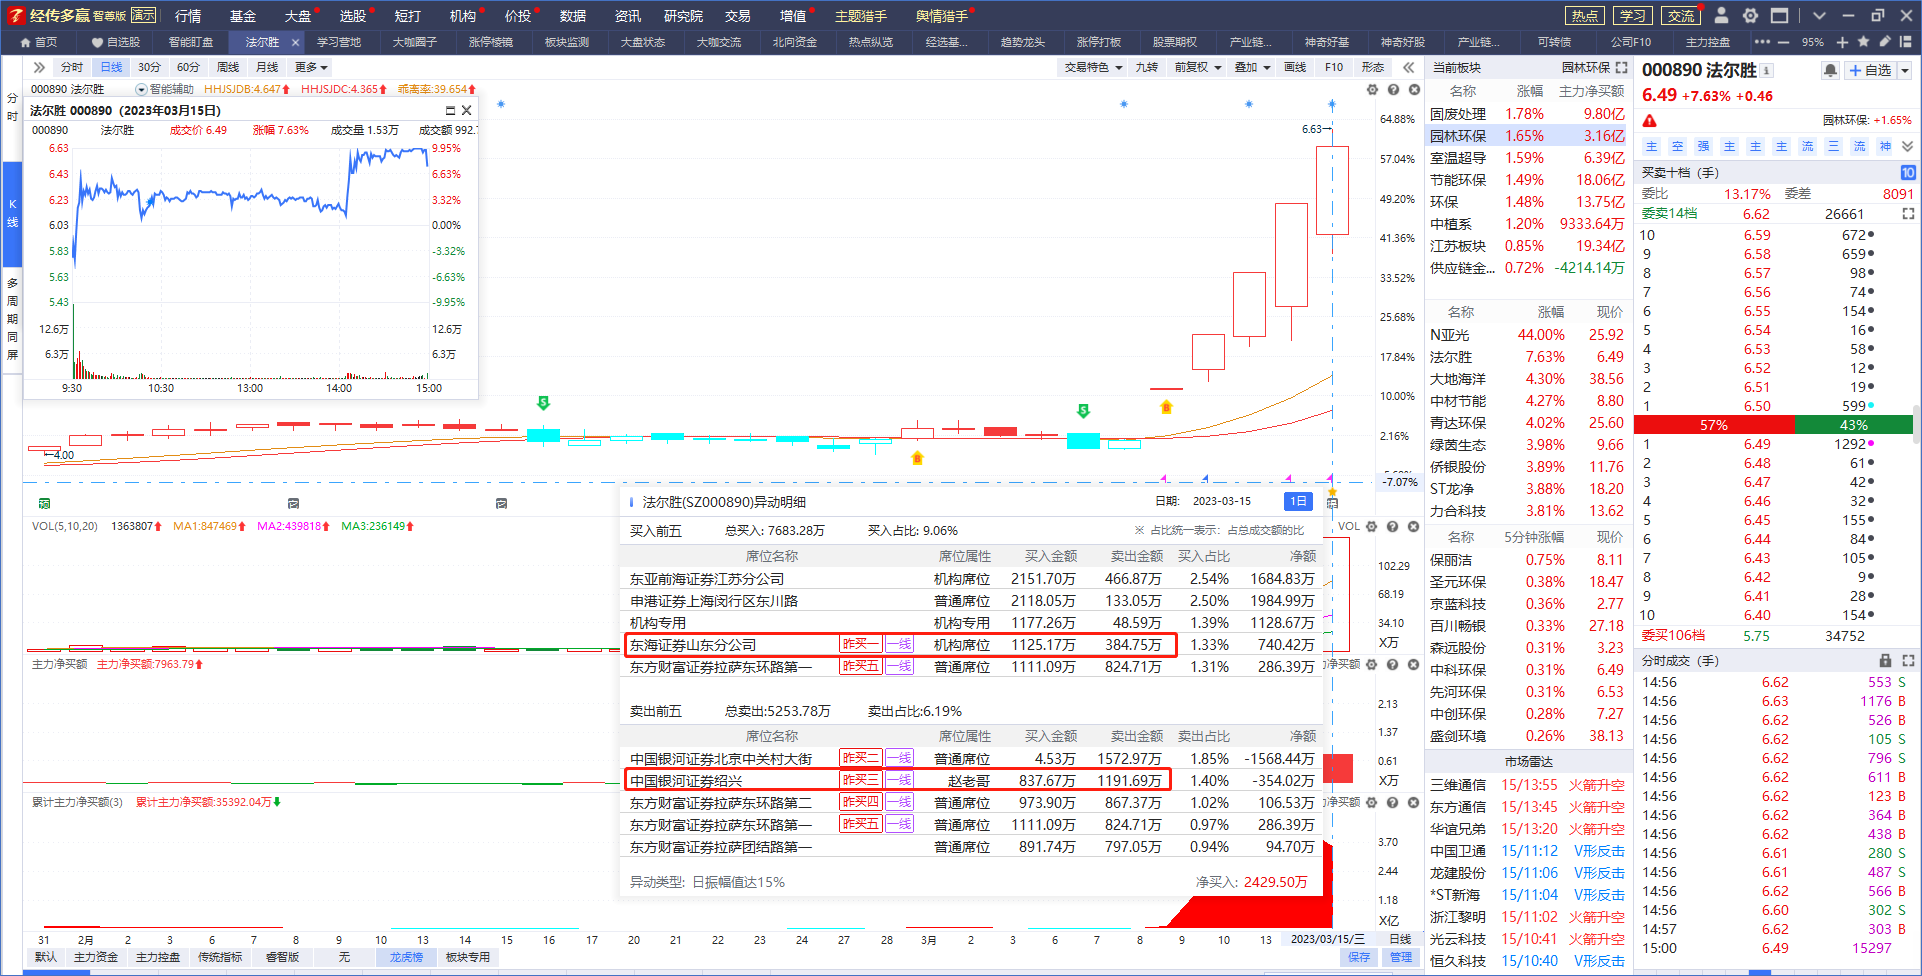Collapse right panel with double-left chevron
Image resolution: width=1922 pixels, height=976 pixels.
[x=1409, y=67]
